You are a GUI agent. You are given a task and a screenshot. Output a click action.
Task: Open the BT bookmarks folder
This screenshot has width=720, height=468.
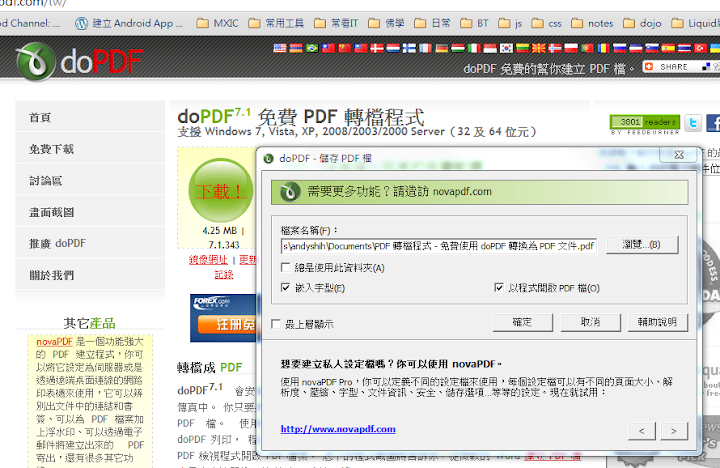[x=475, y=23]
